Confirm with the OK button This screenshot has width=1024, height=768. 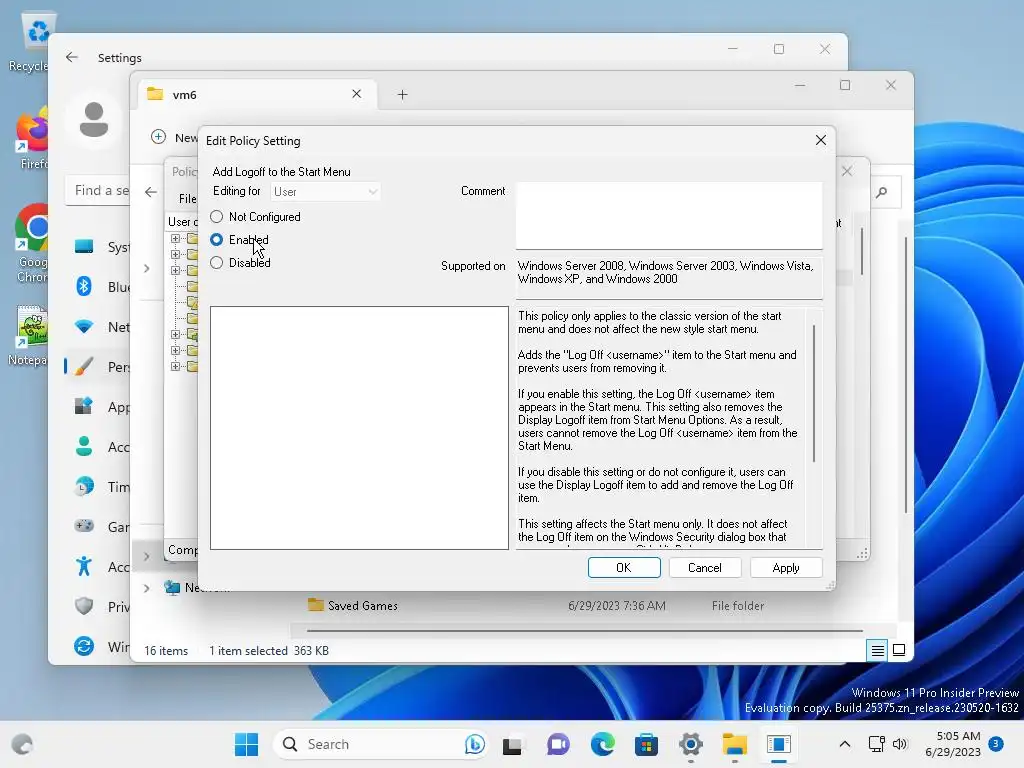624,568
